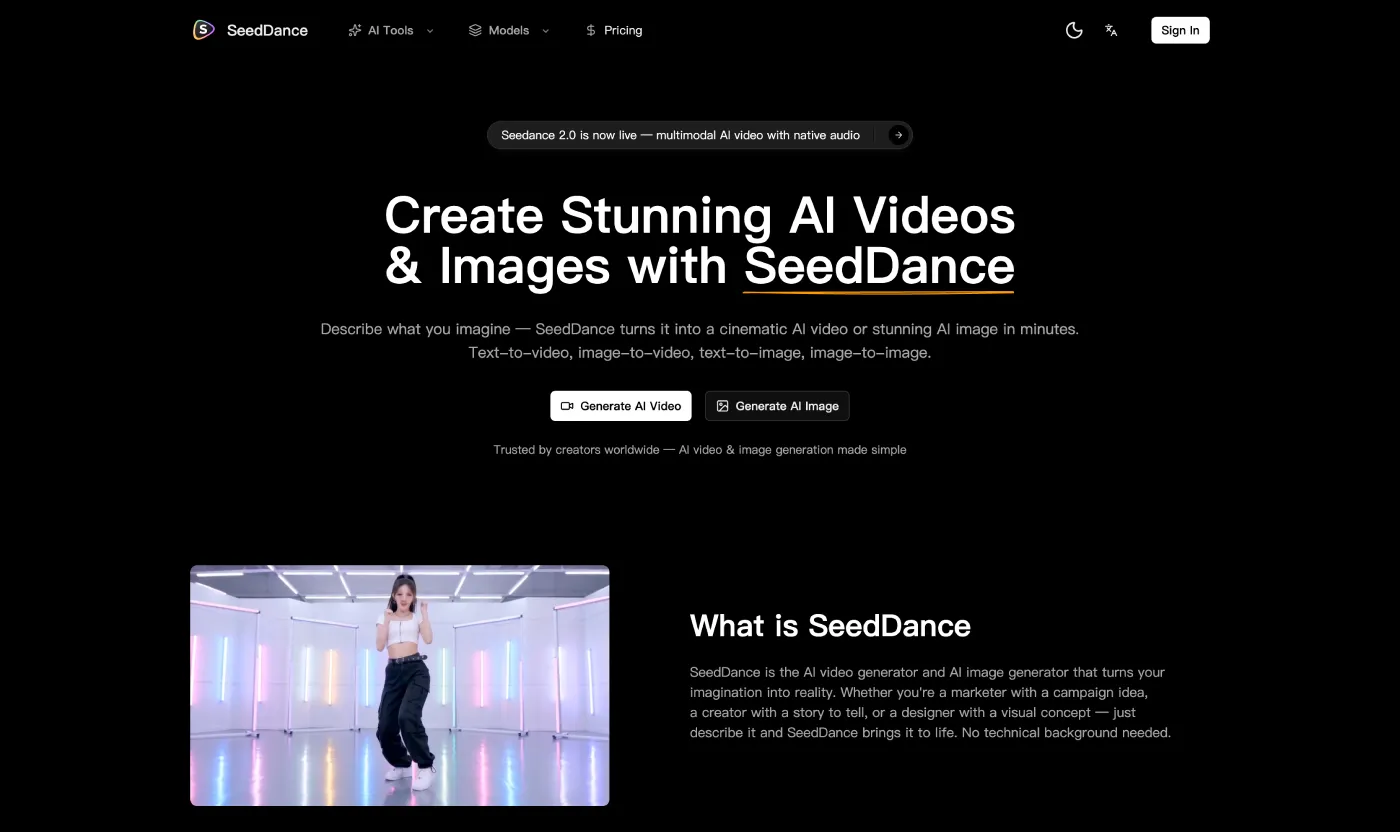Go to the Pricing page
1400x832 pixels.
(622, 30)
